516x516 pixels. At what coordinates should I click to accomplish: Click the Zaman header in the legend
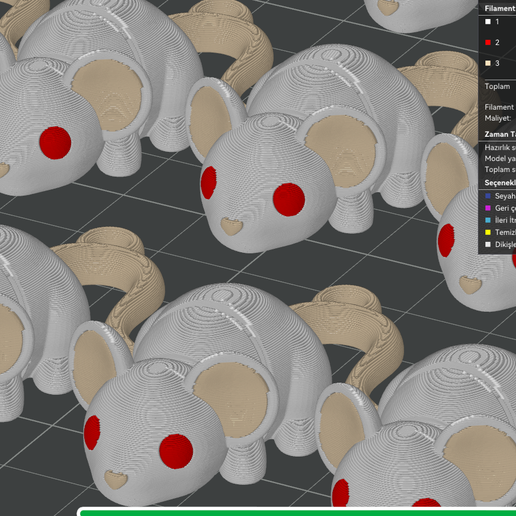click(x=500, y=134)
